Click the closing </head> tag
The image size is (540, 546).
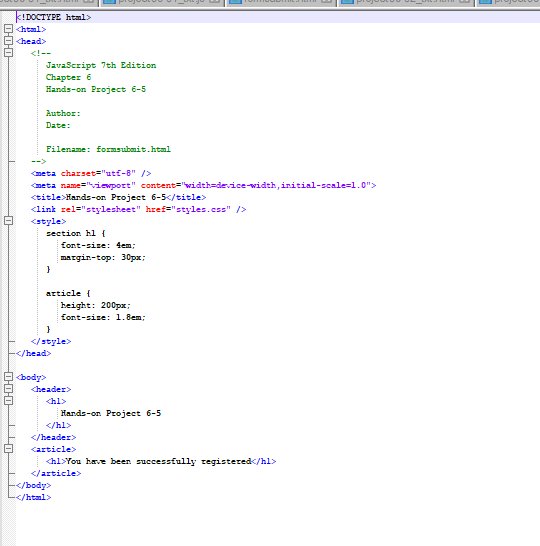(x=33, y=353)
